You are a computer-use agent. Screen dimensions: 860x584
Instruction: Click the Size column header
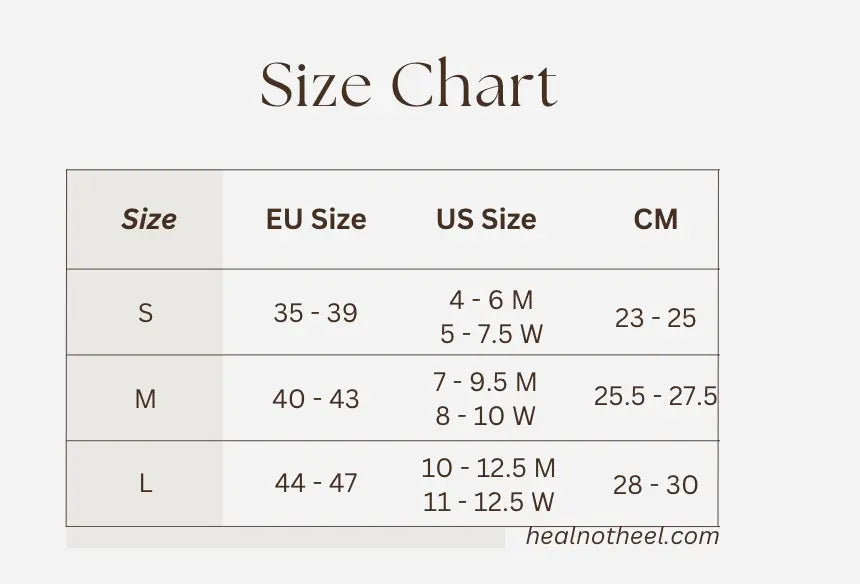[148, 219]
